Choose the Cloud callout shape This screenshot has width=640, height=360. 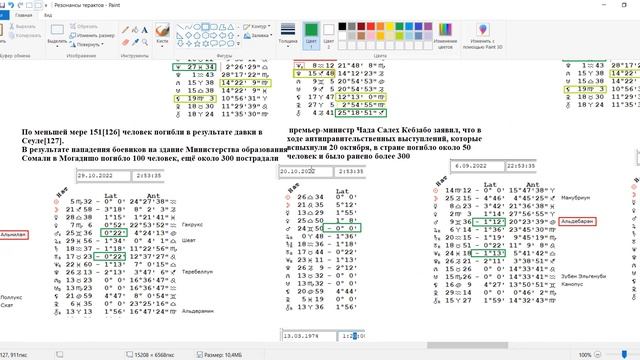[231, 44]
